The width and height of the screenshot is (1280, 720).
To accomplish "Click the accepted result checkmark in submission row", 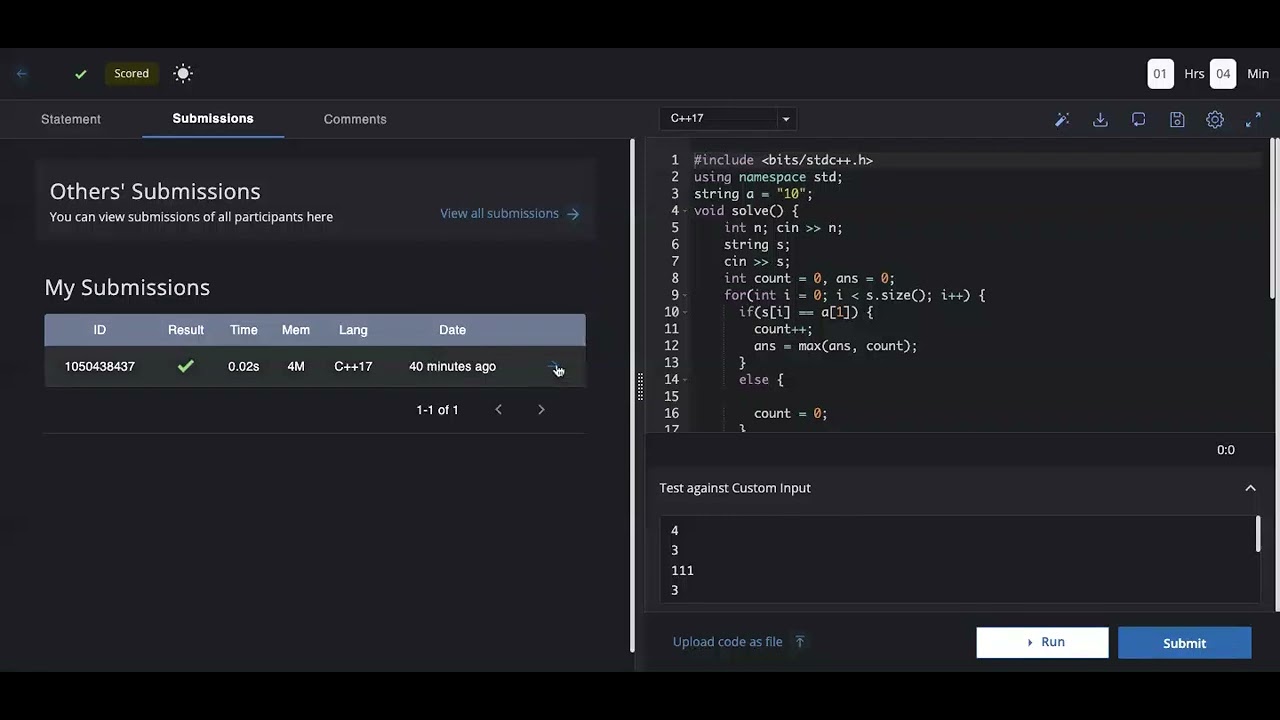I will [186, 366].
